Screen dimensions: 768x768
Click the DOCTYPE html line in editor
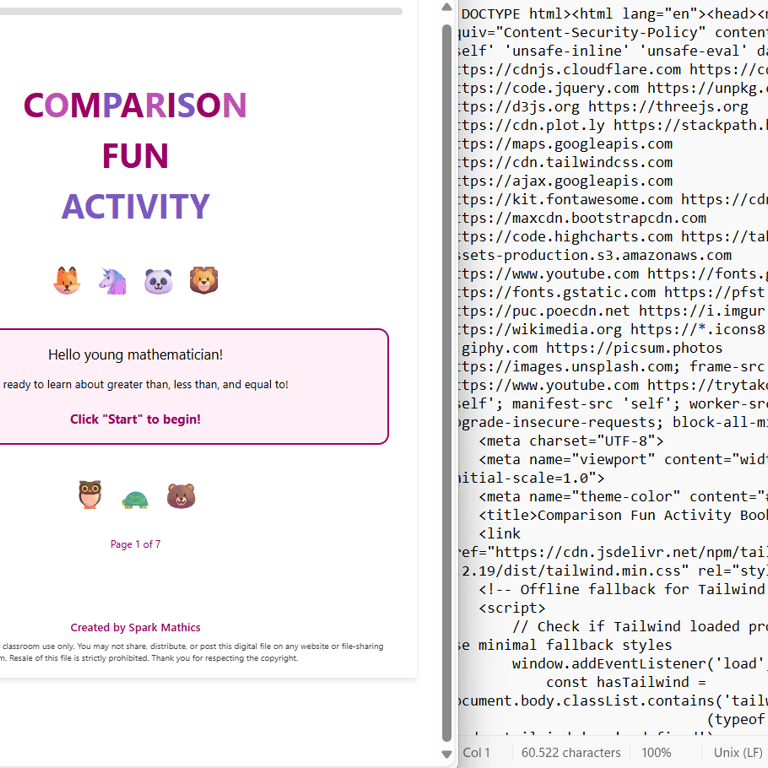tap(614, 14)
